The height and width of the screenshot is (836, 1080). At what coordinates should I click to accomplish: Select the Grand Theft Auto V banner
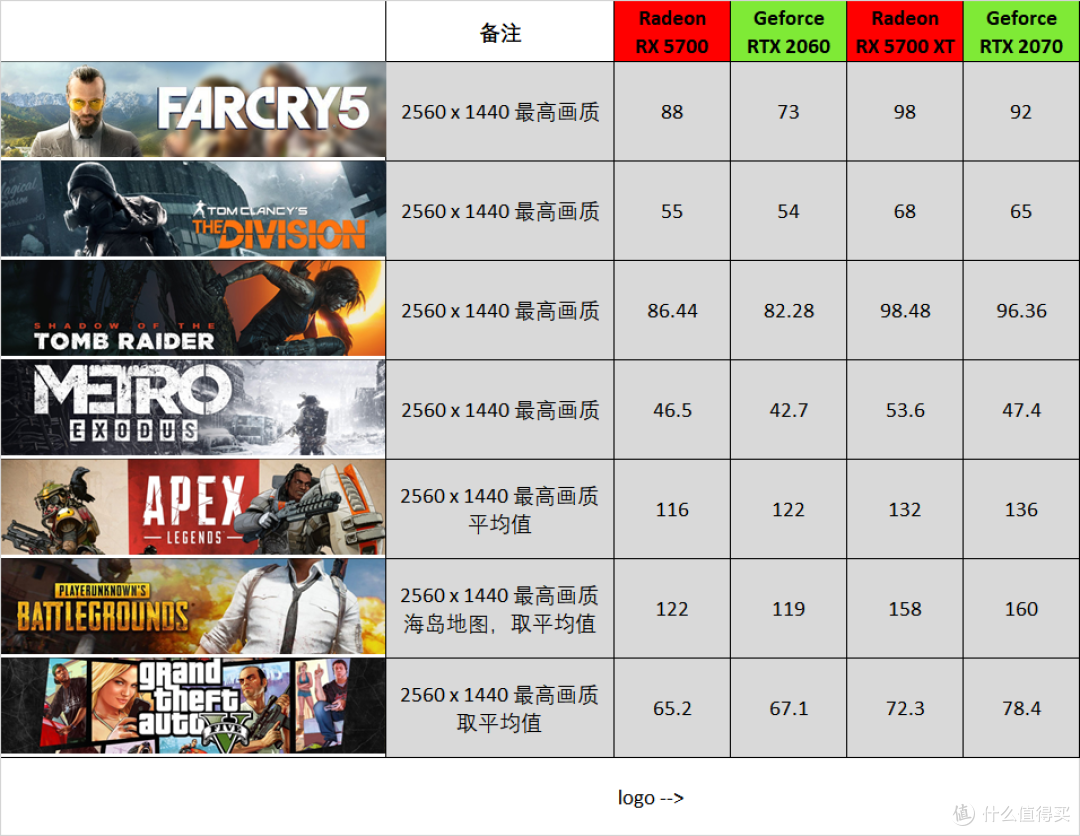coord(193,707)
